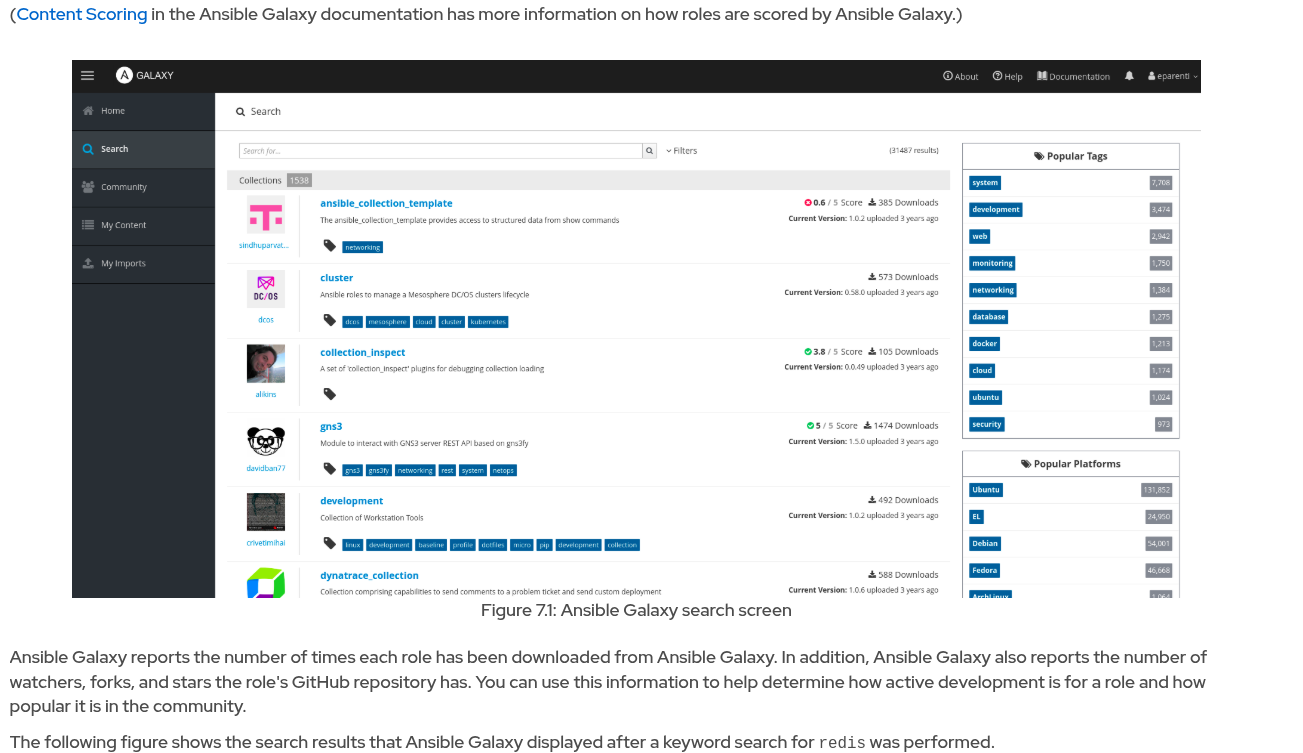The image size is (1303, 753).
Task: Open Community in the sidebar
Action: (x=123, y=187)
